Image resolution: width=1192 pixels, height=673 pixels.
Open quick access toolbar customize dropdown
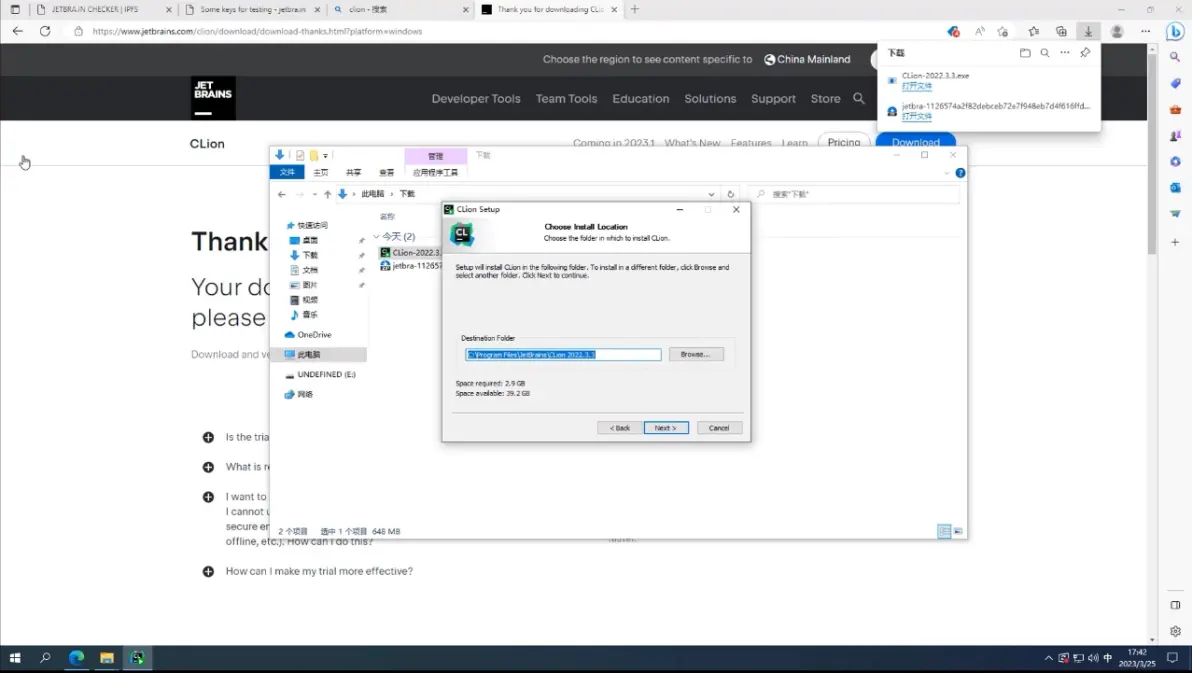[x=325, y=155]
